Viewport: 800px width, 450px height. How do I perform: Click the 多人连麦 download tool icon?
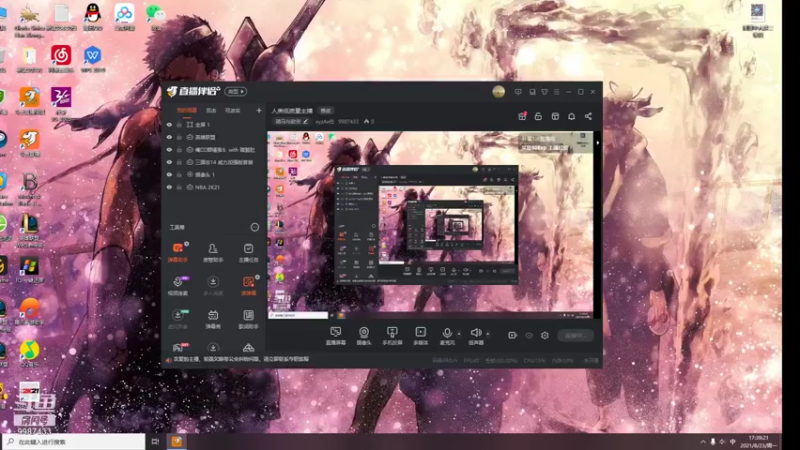pos(213,285)
